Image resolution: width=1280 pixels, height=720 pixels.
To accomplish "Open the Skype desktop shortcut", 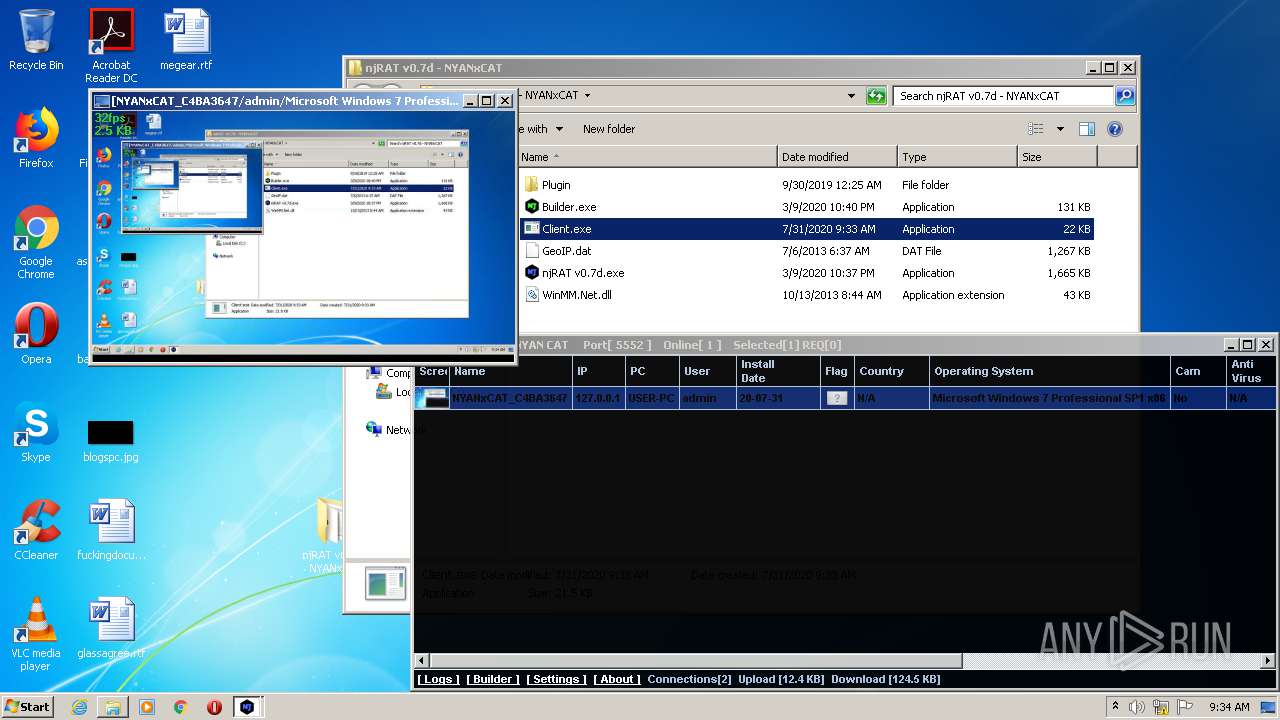I will (36, 432).
